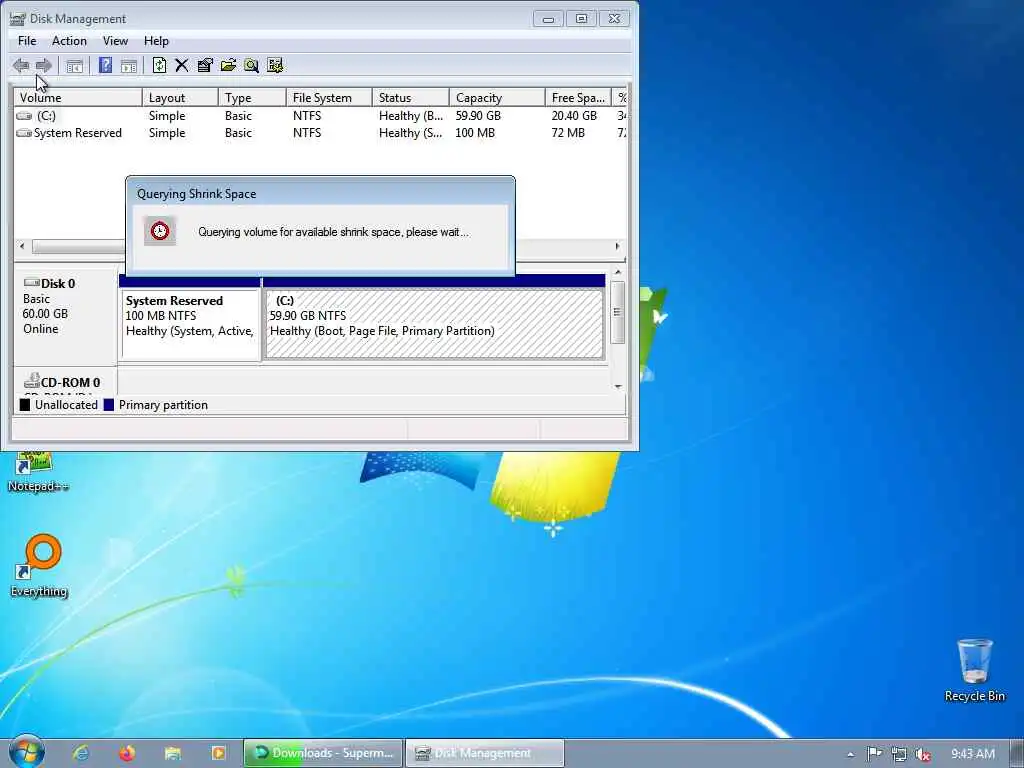Toggle the Show/Hide Console Tree toolbar icon
This screenshot has height=768, width=1024.
[x=74, y=65]
